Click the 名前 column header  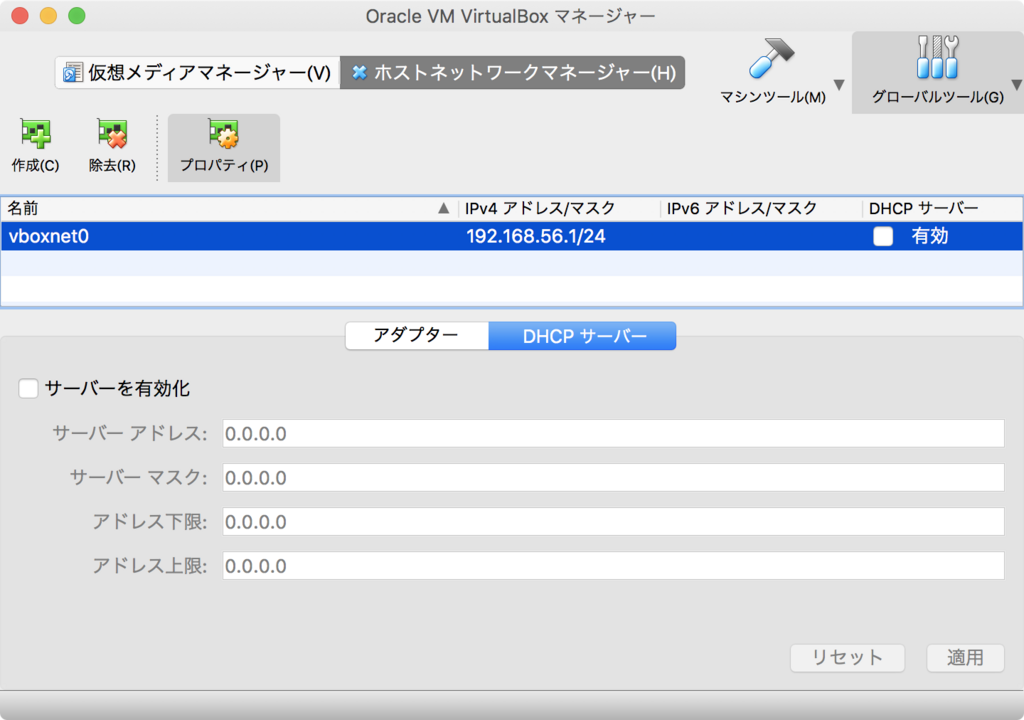tap(229, 208)
